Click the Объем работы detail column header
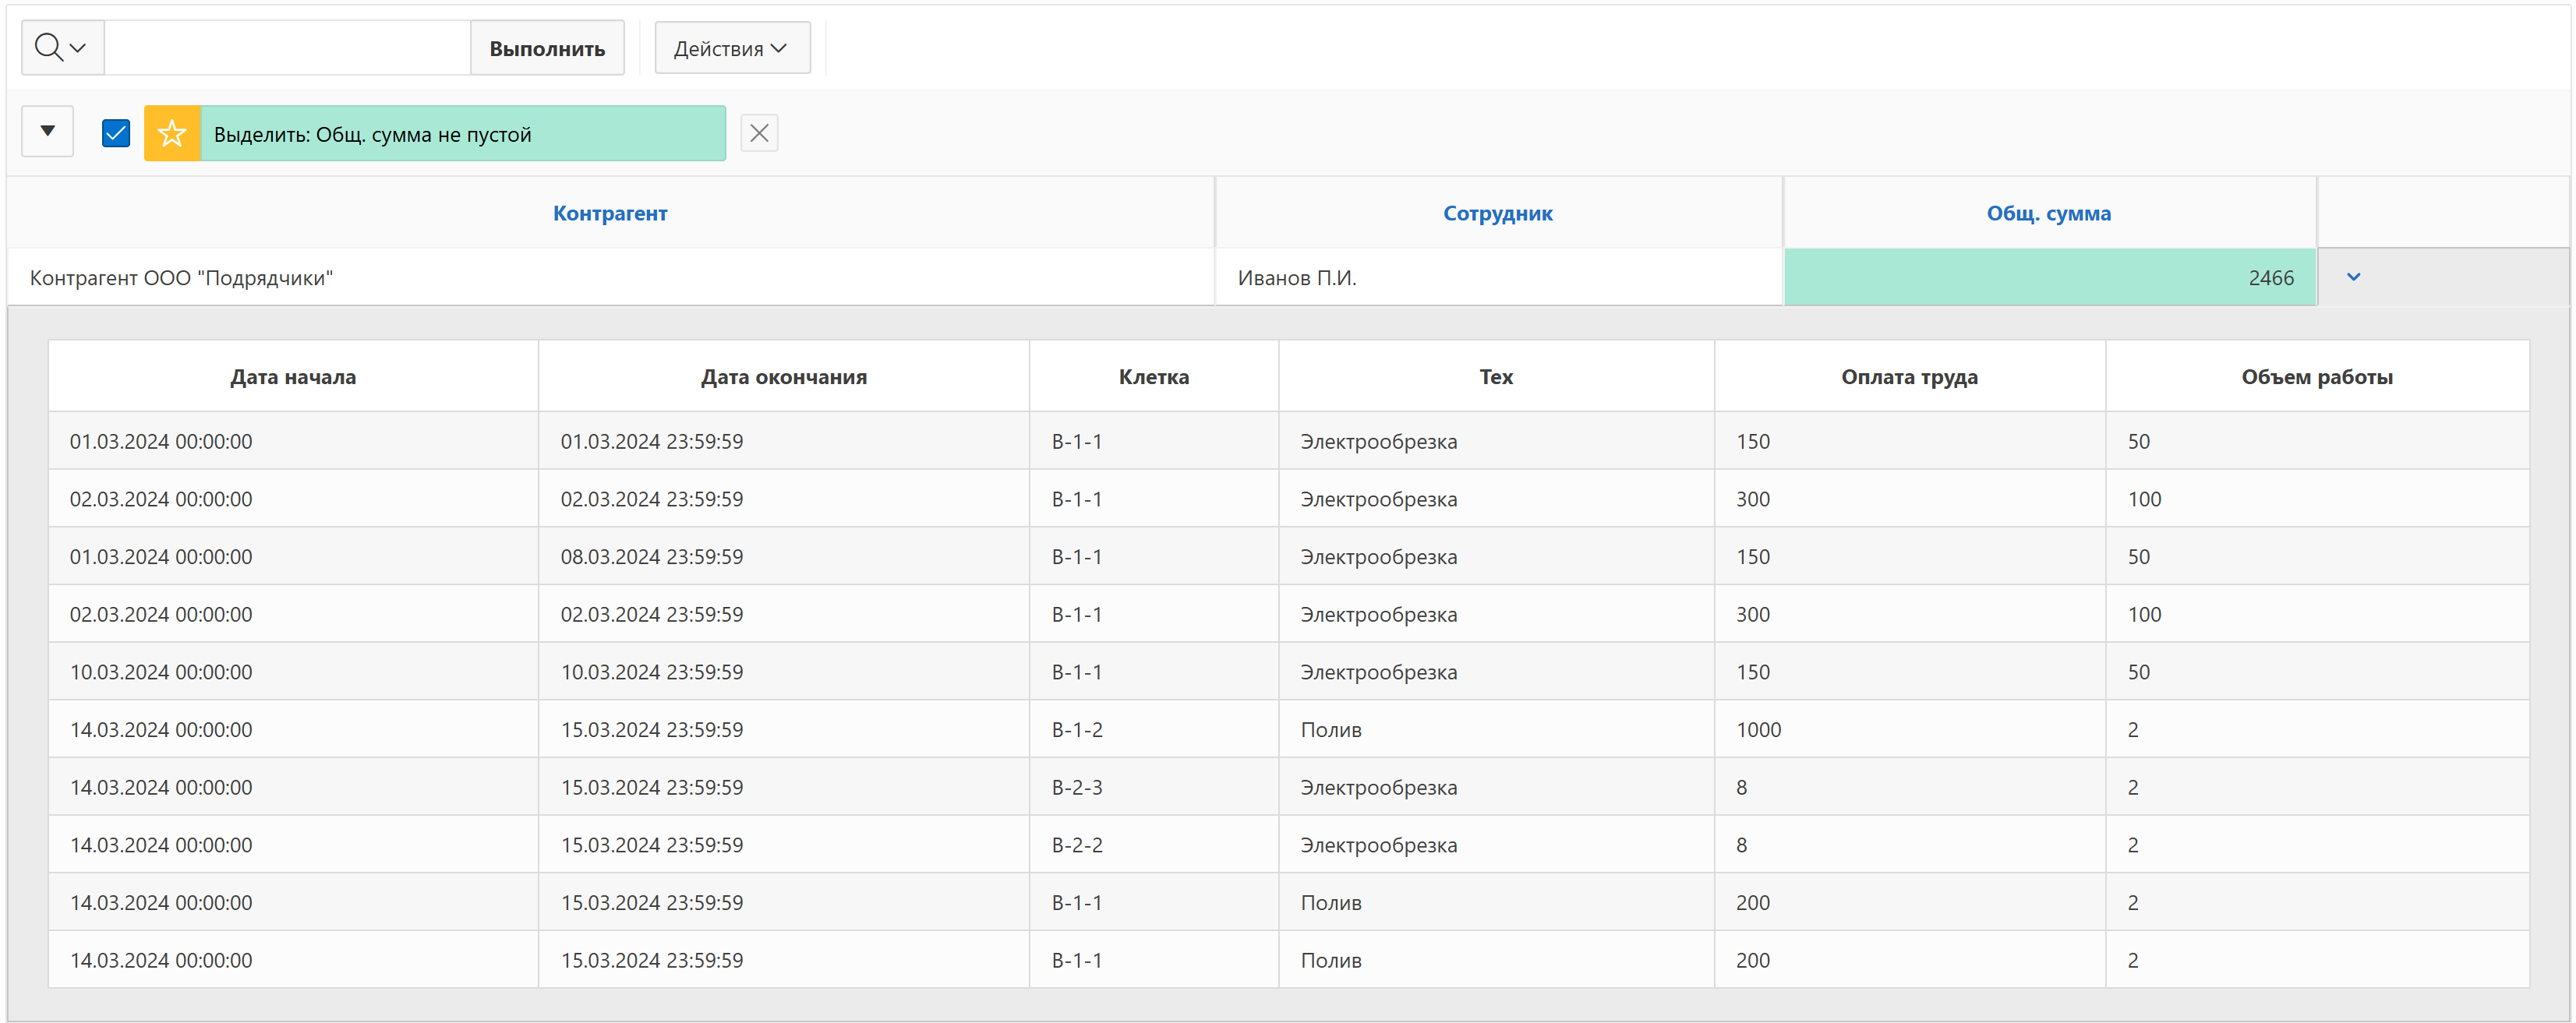 2316,377
